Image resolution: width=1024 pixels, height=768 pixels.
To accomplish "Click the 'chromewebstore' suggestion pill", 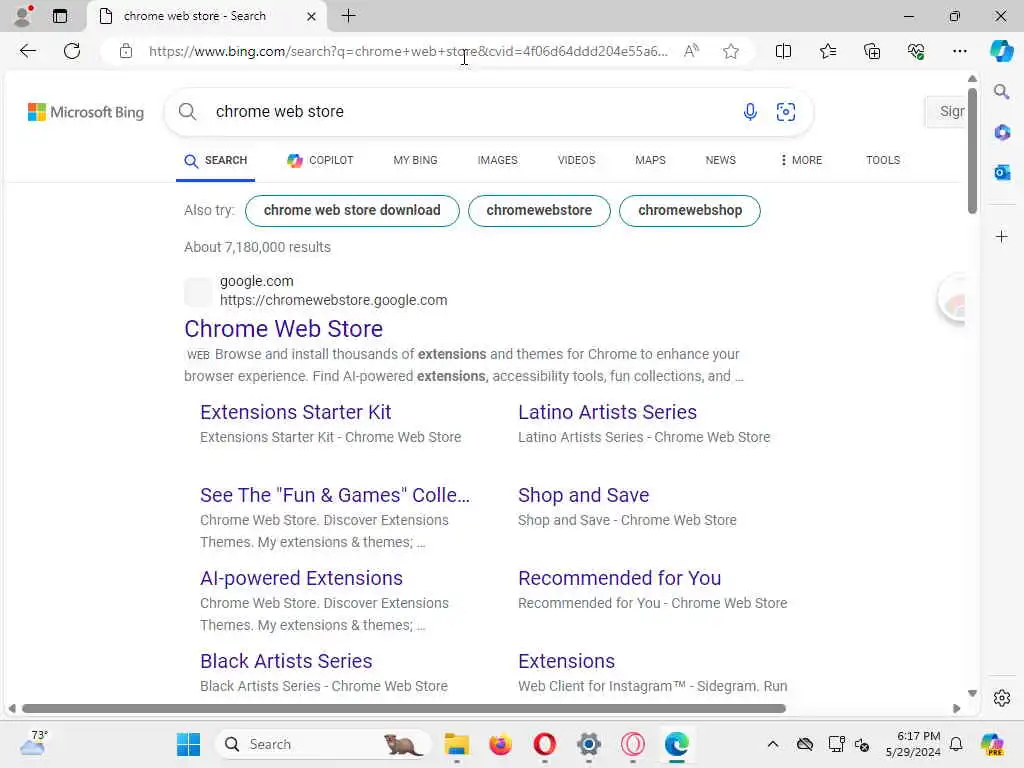I will (539, 210).
